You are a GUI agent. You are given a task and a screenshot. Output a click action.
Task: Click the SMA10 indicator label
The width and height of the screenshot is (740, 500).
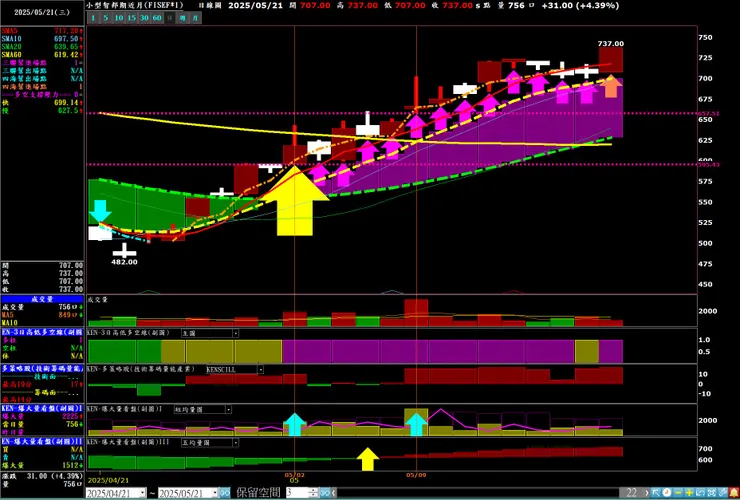11,39
